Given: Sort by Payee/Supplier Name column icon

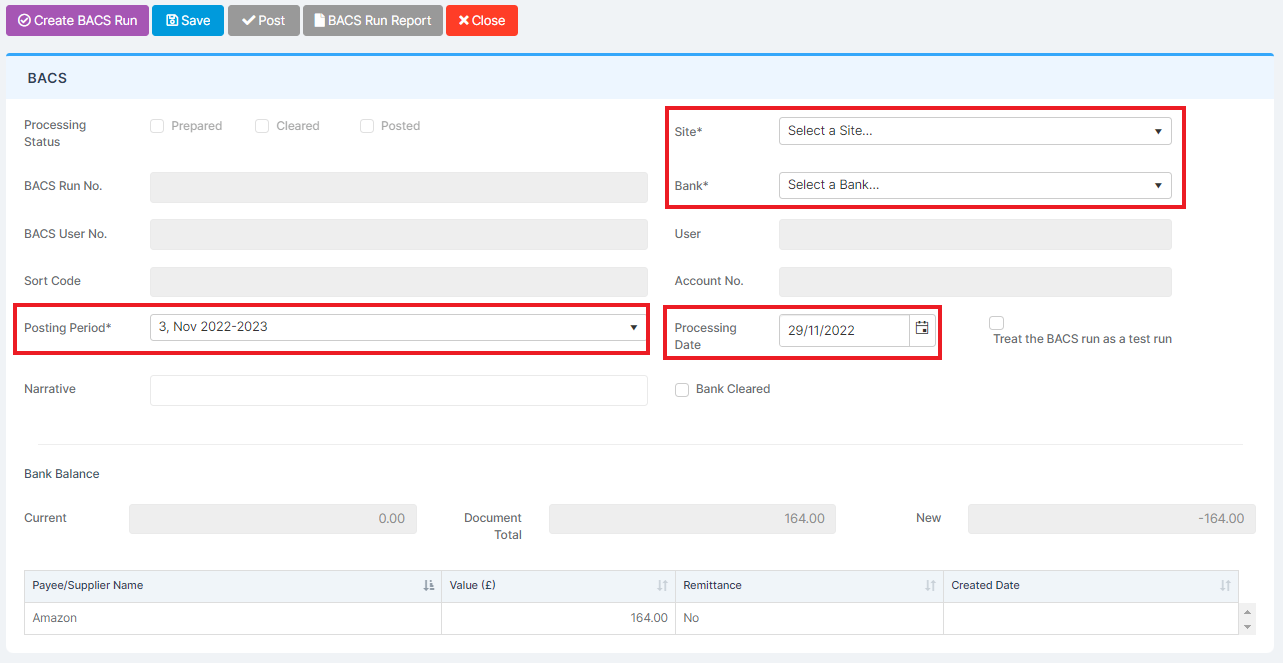Looking at the screenshot, I should (x=428, y=586).
